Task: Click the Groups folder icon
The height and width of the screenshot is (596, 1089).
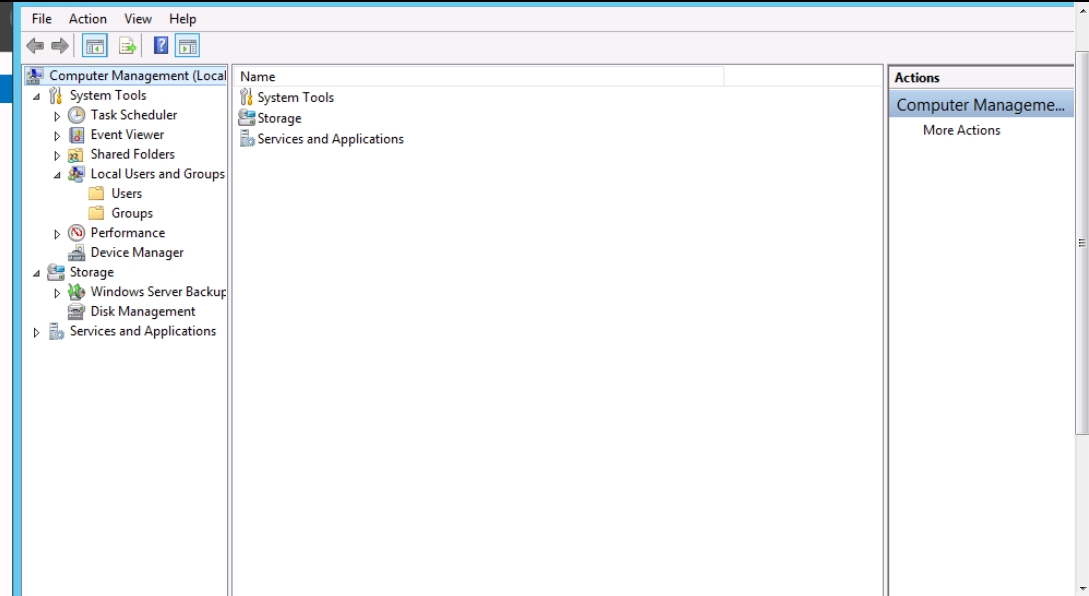Action: click(97, 213)
